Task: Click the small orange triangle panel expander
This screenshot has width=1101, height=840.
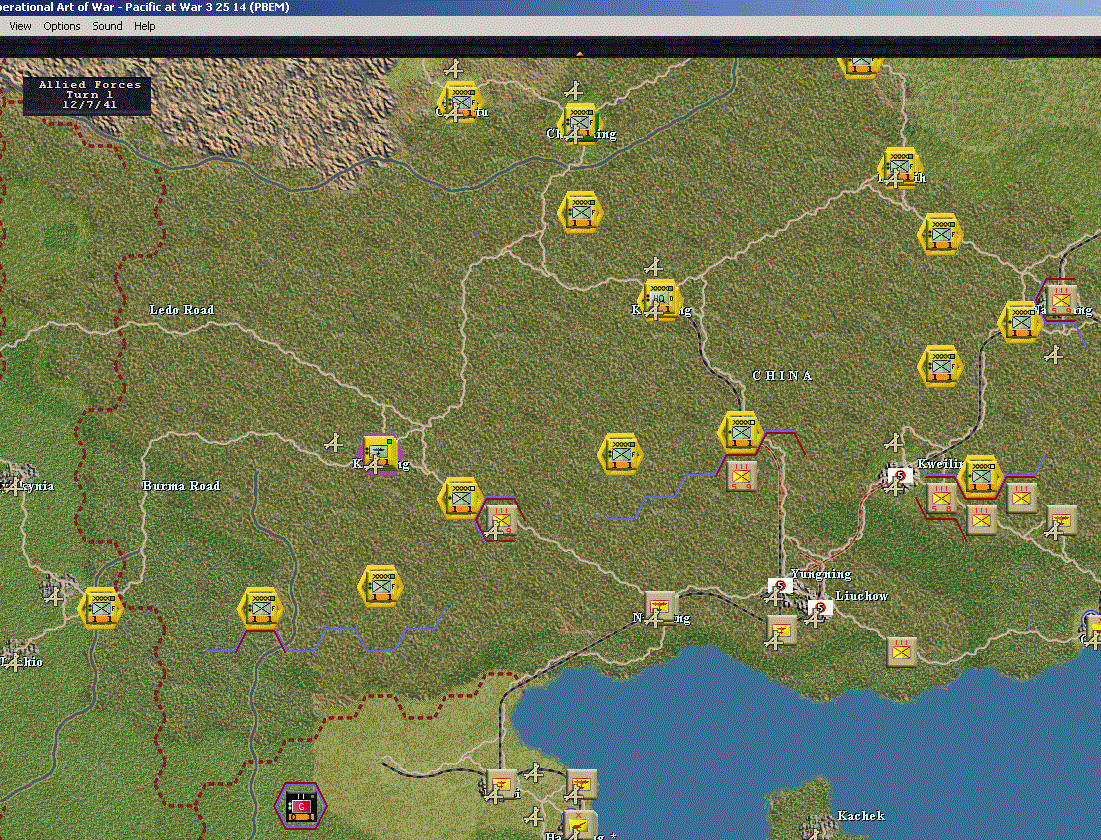Action: [579, 53]
